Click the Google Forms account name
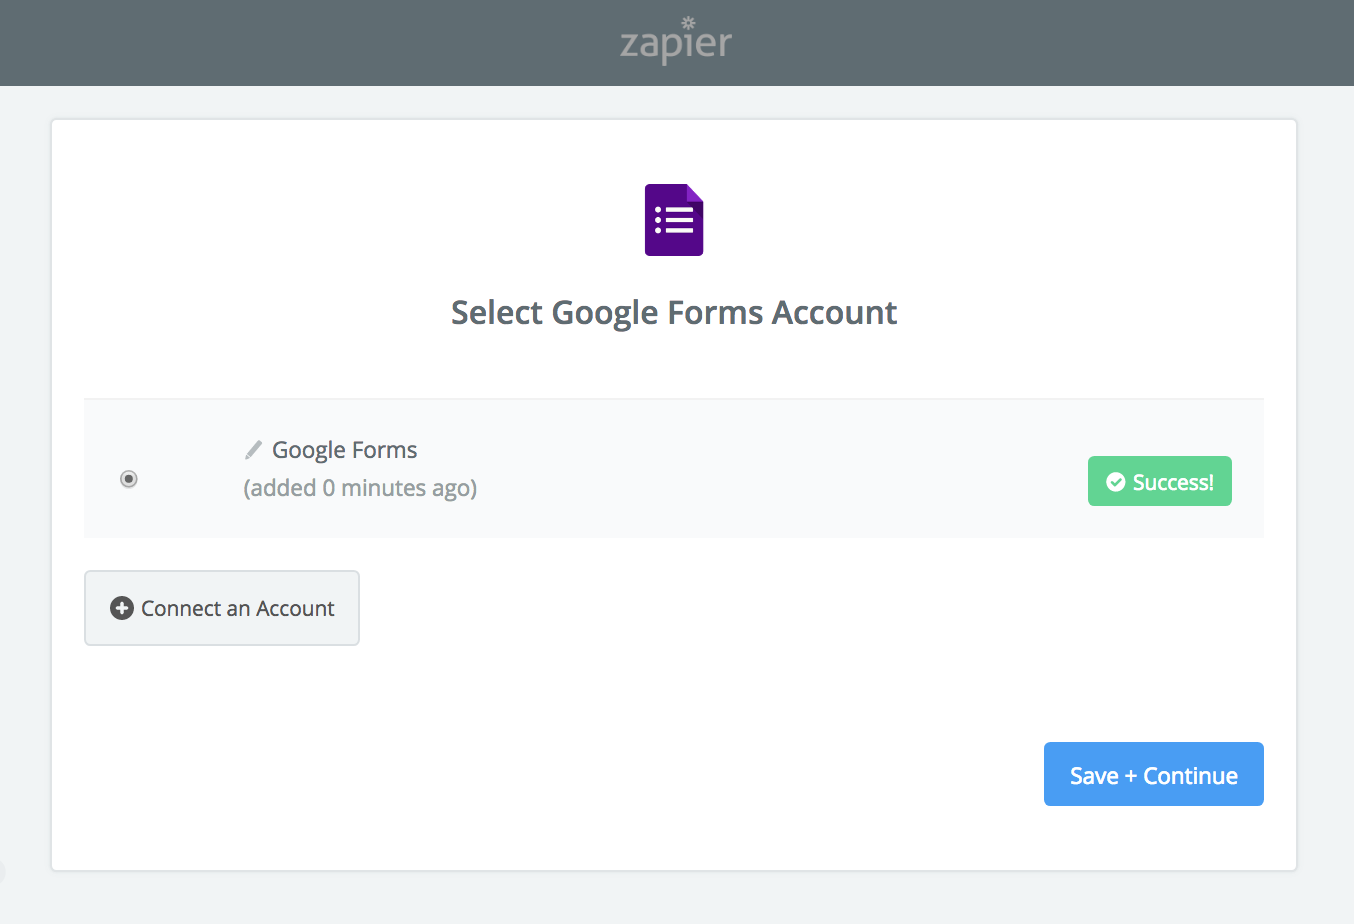Screen dimensions: 1354x924 (345, 450)
